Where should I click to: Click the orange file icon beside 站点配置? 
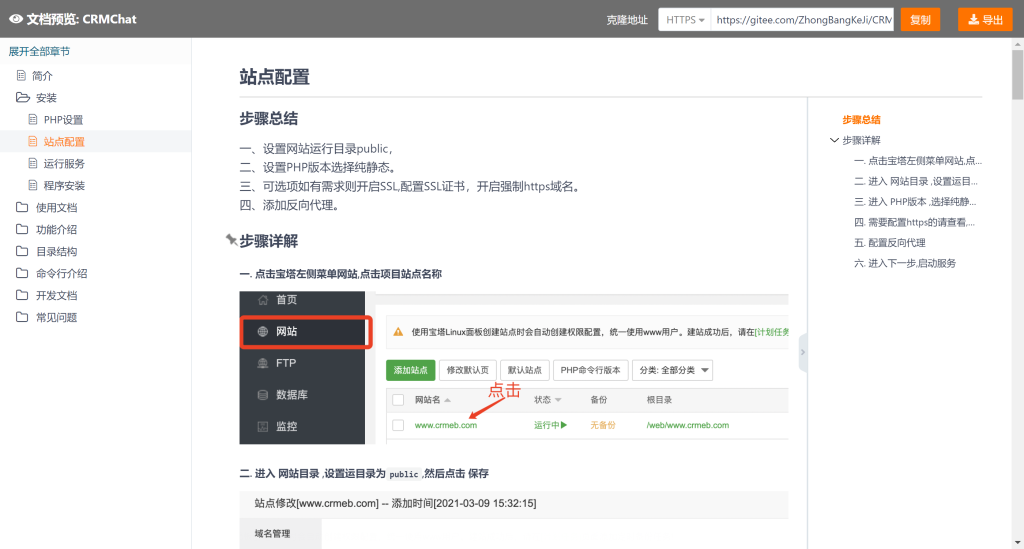33,141
